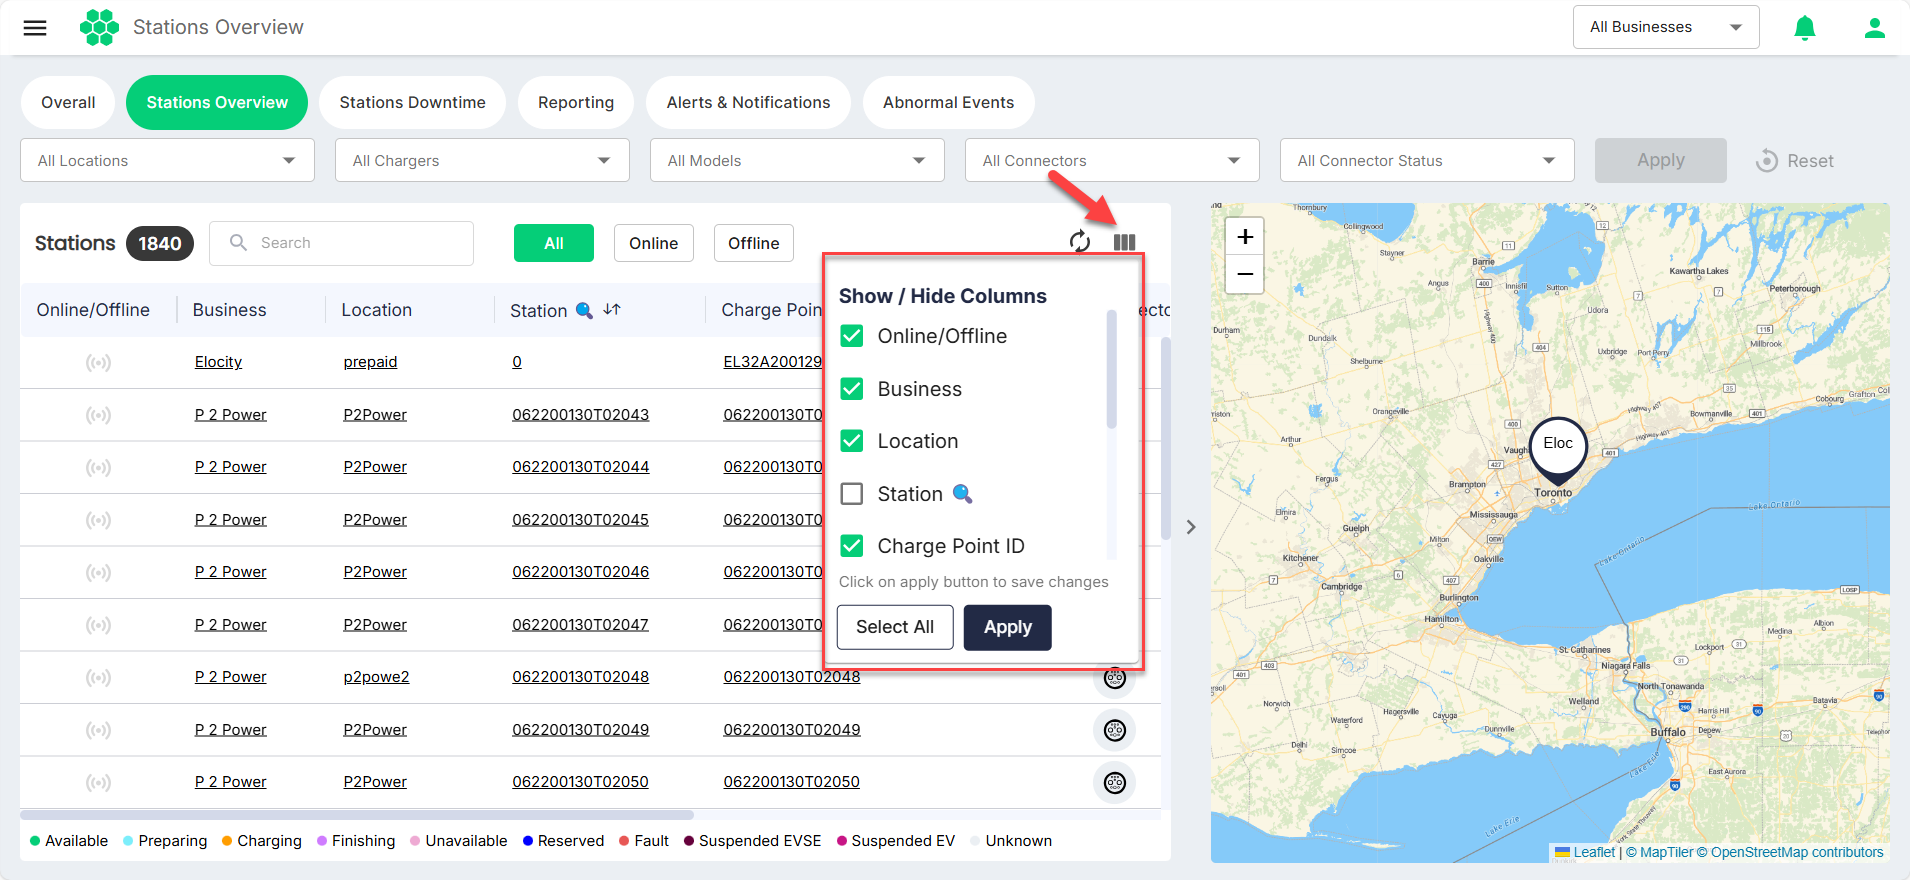Image resolution: width=1910 pixels, height=880 pixels.
Task: Open the All Connector Status dropdown
Action: (1427, 160)
